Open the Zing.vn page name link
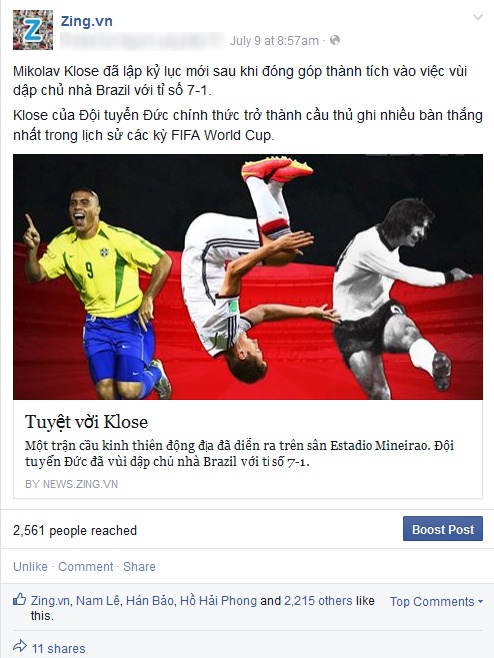The width and height of the screenshot is (494, 658). click(86, 21)
